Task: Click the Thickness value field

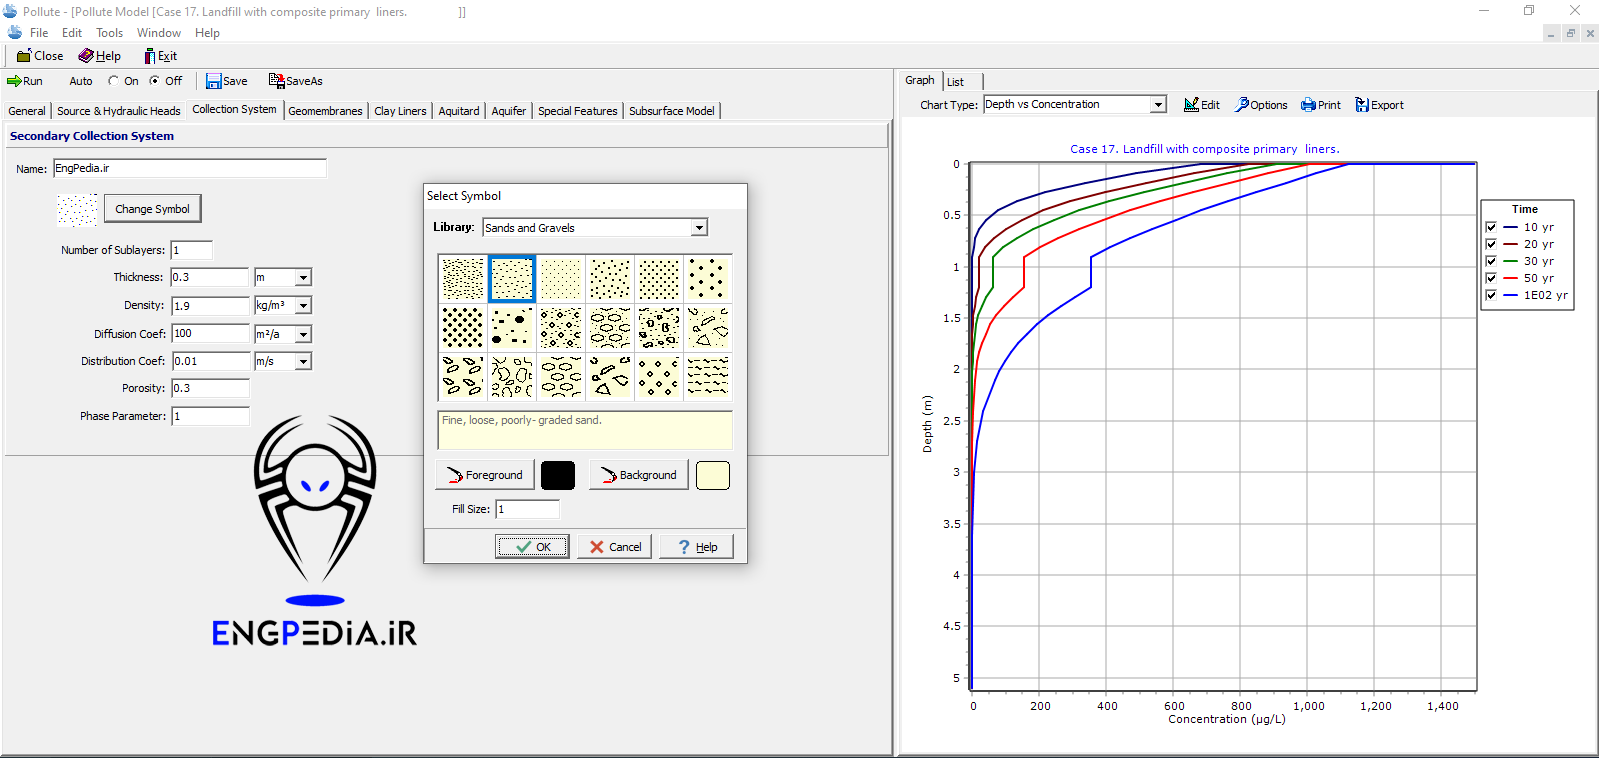Action: [209, 277]
